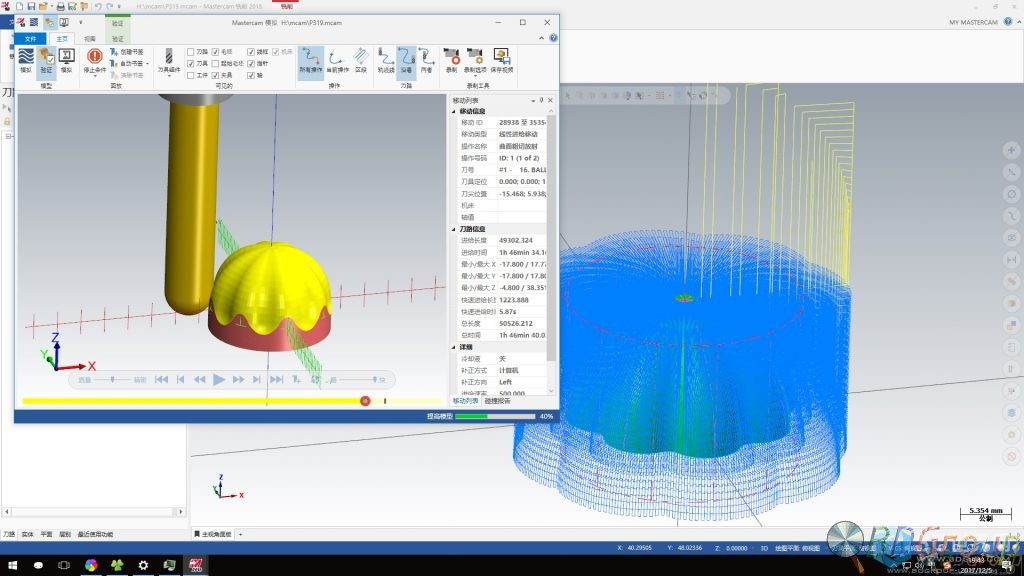The height and width of the screenshot is (576, 1024).
Task: Toggle the Wireframe (线框) checkbox
Action: pos(251,52)
